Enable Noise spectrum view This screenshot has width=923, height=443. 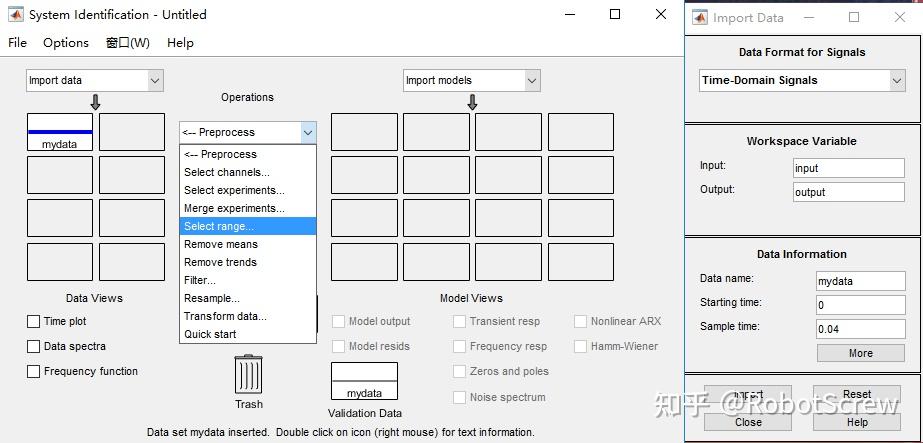(459, 397)
